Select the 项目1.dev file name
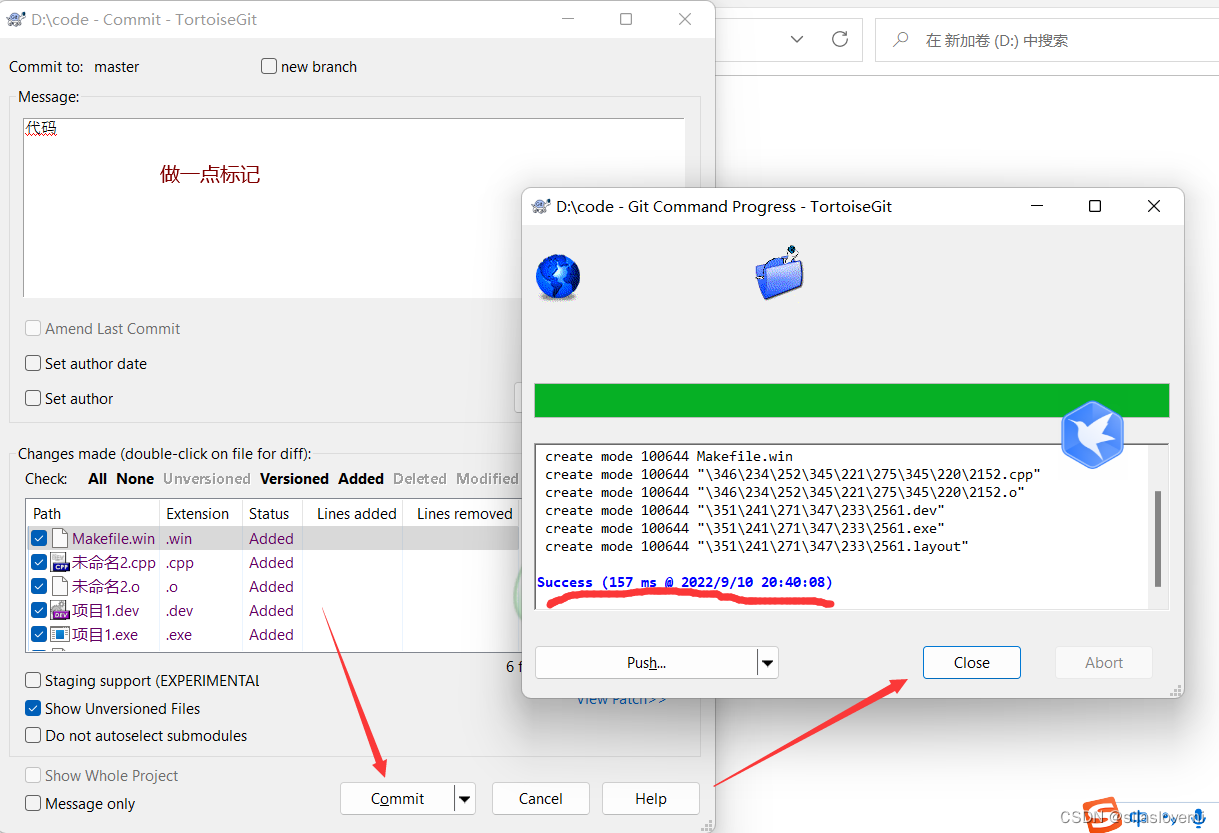The image size is (1219, 833). point(105,610)
